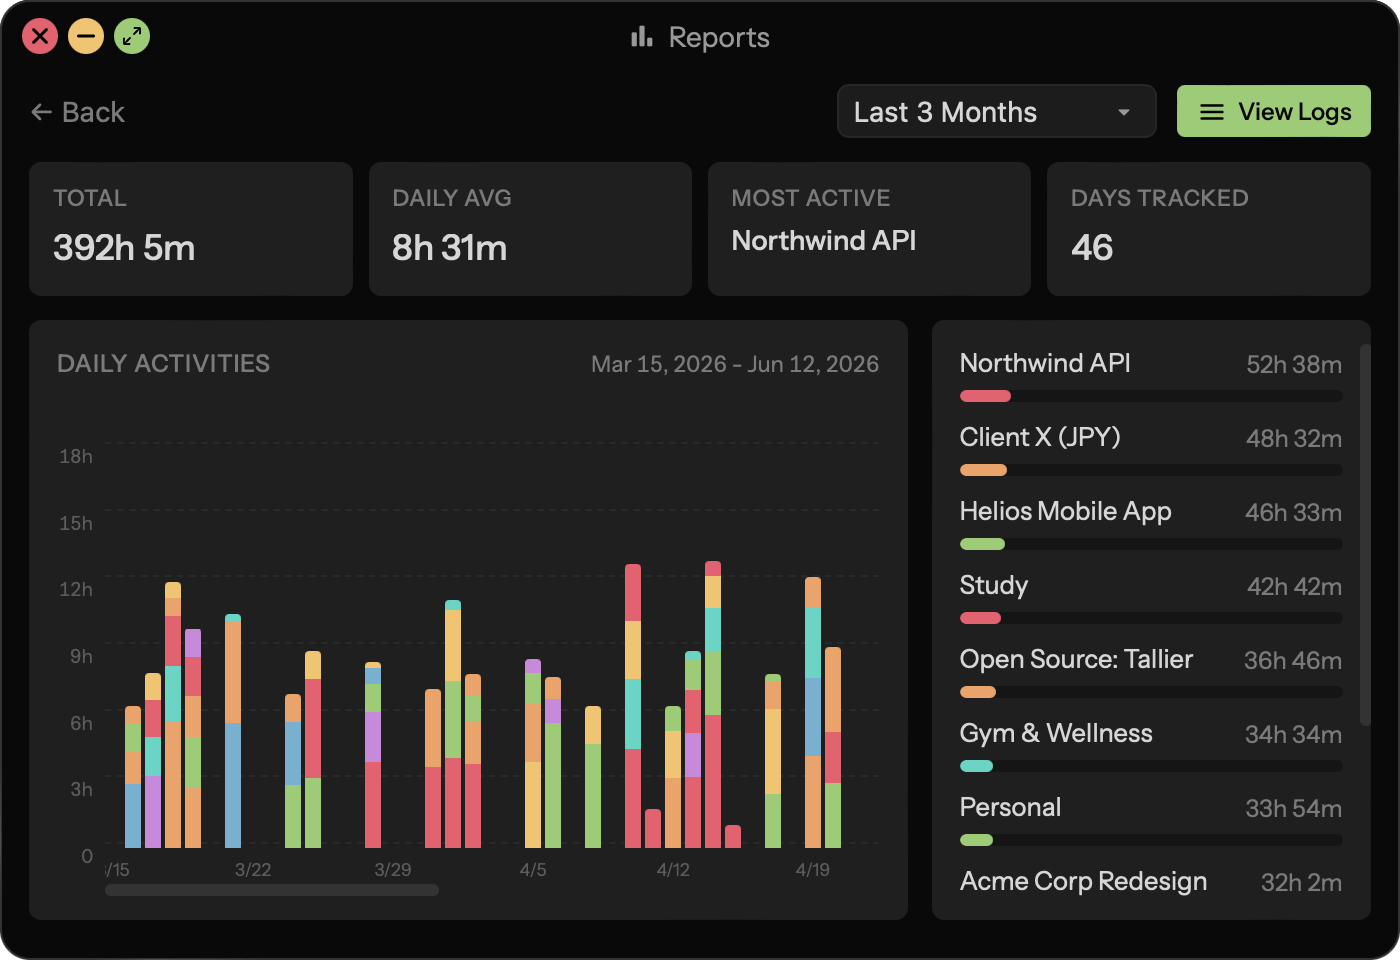Viewport: 1400px width, 960px height.
Task: Click the 18h y-axis label
Action: coord(76,457)
